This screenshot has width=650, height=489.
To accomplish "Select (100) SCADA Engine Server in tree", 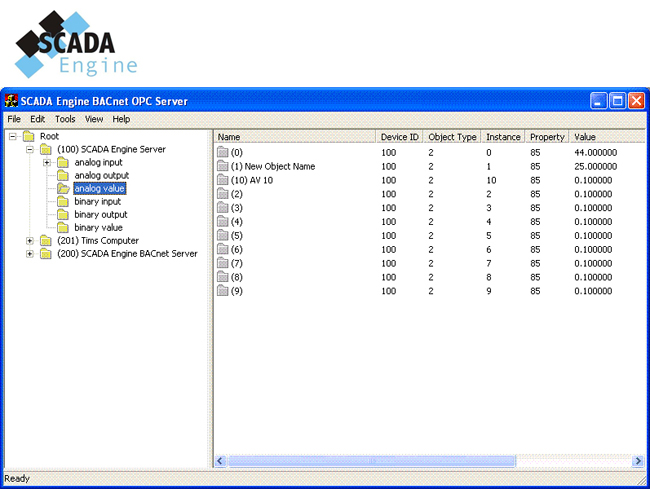I will 111,149.
